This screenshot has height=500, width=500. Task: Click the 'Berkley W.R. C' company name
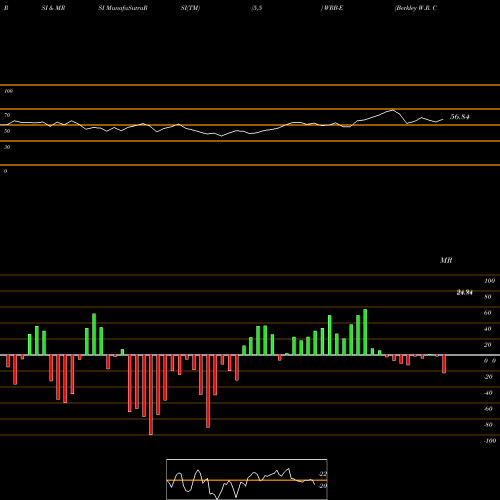(x=416, y=8)
